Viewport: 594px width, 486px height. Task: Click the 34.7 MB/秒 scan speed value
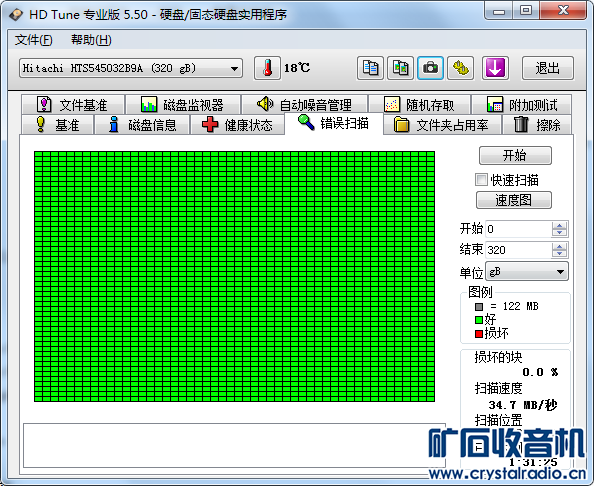(523, 405)
